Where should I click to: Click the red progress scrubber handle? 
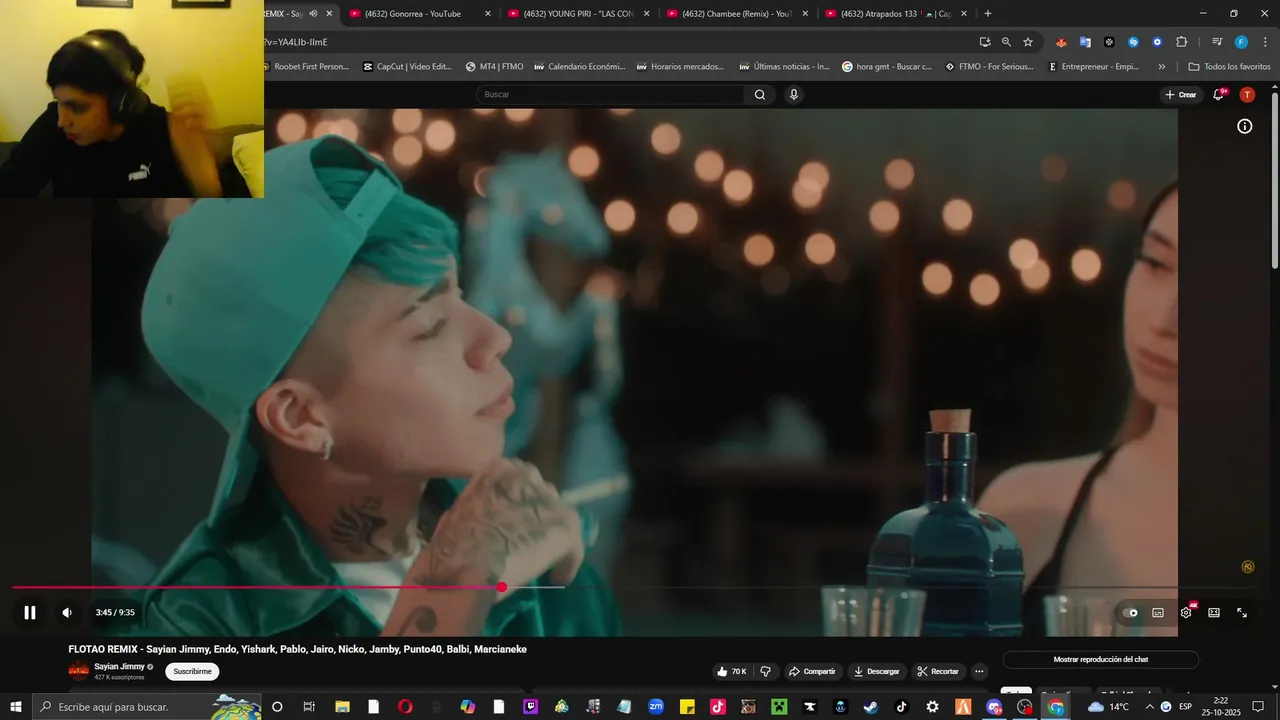pyautogui.click(x=501, y=587)
